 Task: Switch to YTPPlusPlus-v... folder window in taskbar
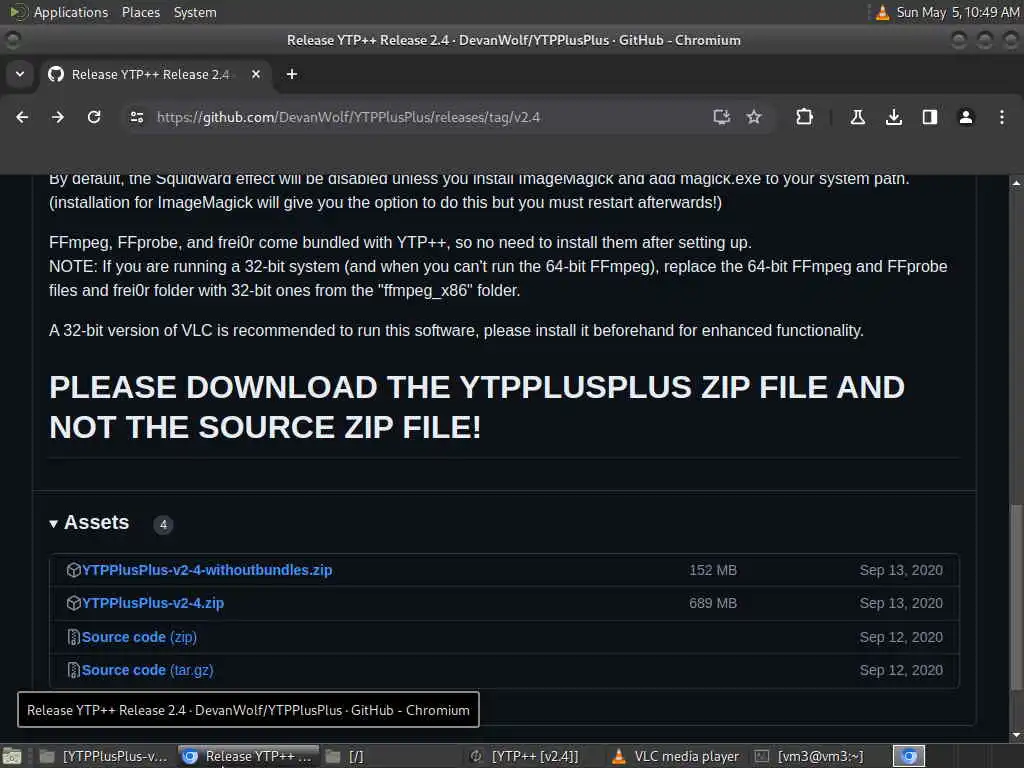coord(104,756)
